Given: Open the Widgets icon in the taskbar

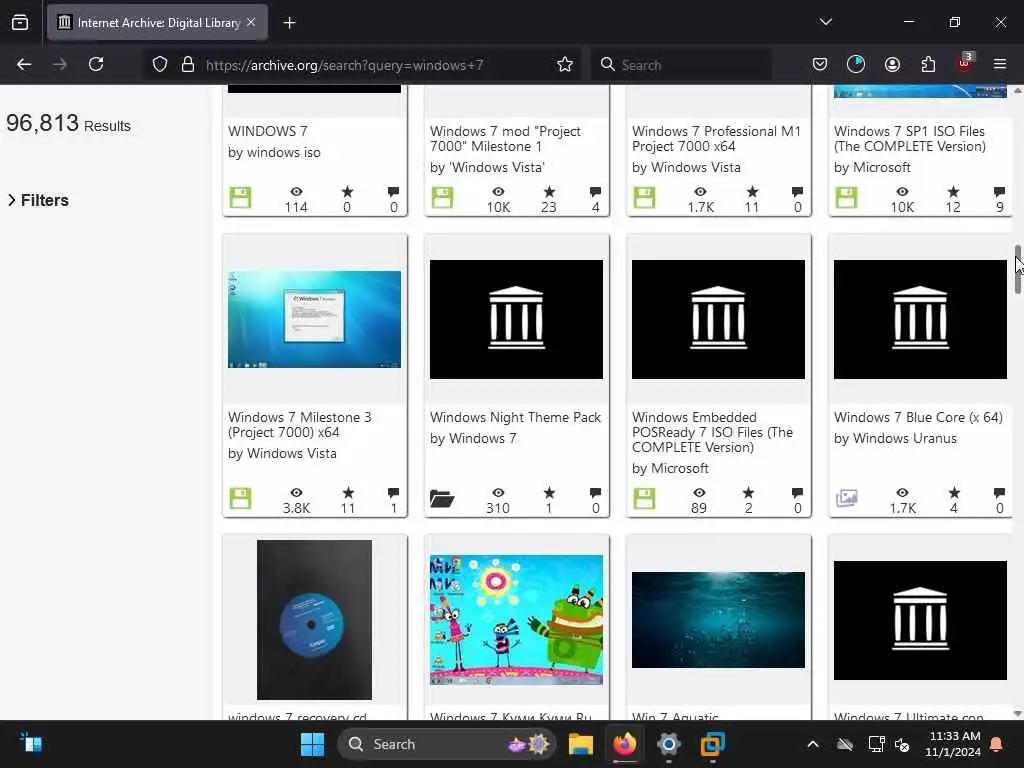Looking at the screenshot, I should [31, 744].
